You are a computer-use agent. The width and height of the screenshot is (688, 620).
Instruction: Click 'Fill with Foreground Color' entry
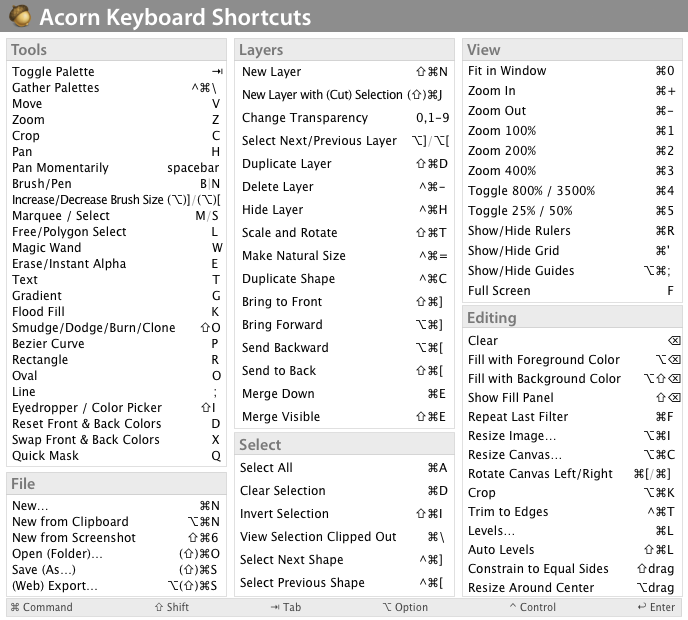tap(572, 359)
